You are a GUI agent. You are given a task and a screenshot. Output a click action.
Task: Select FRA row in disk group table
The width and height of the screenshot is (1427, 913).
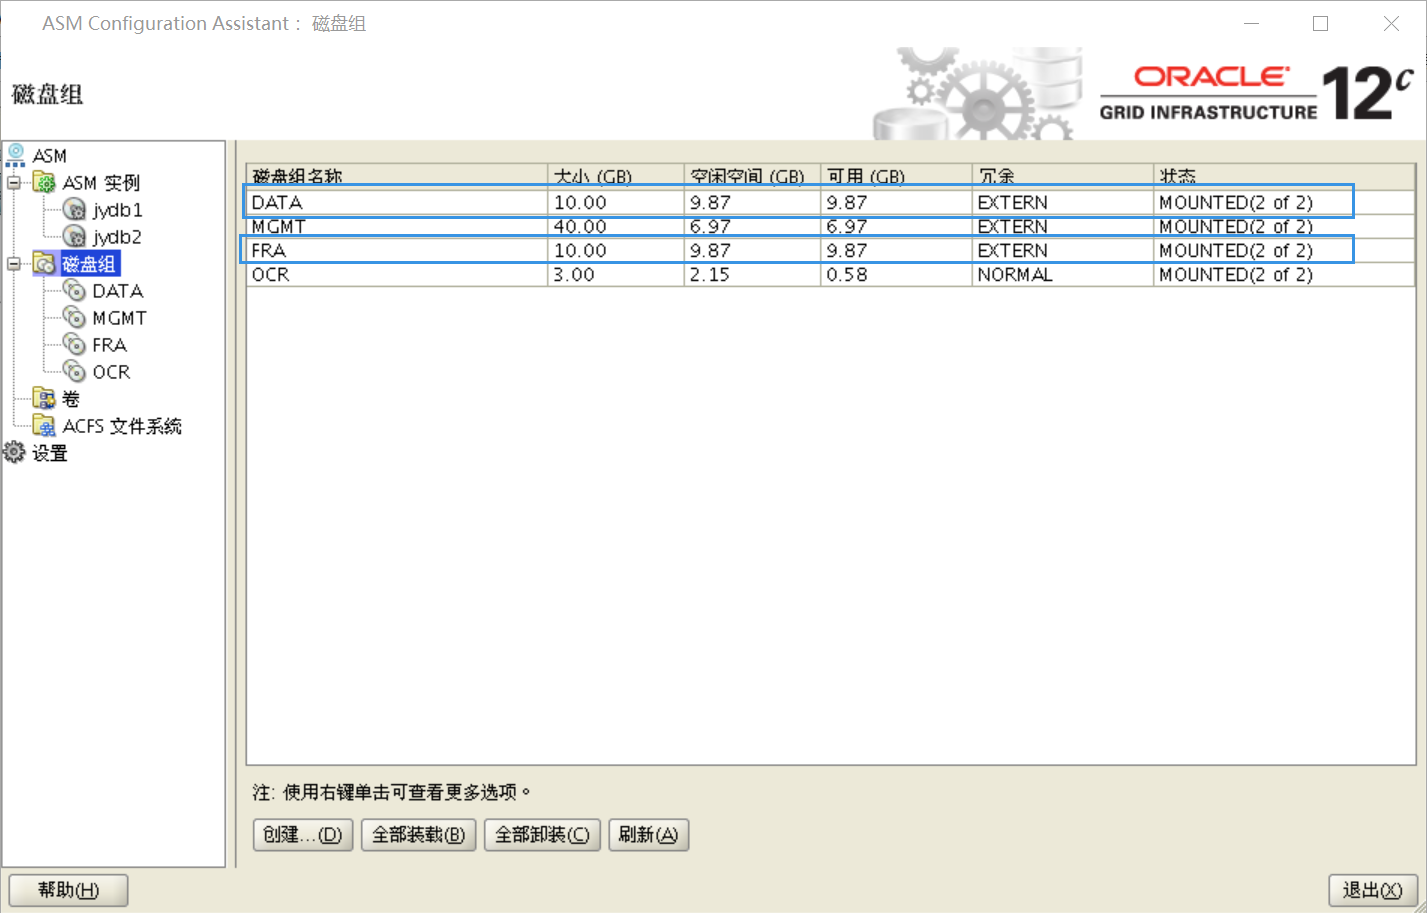click(x=831, y=251)
